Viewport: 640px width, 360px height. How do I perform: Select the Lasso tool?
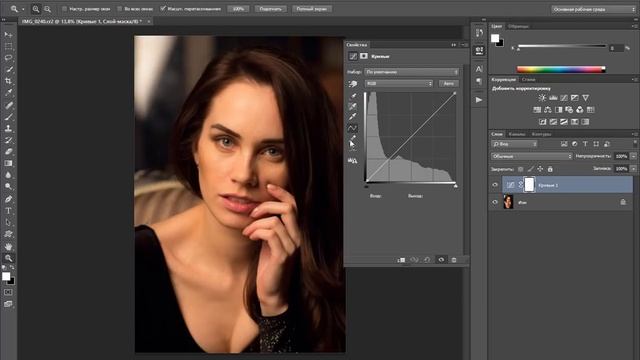(8, 58)
